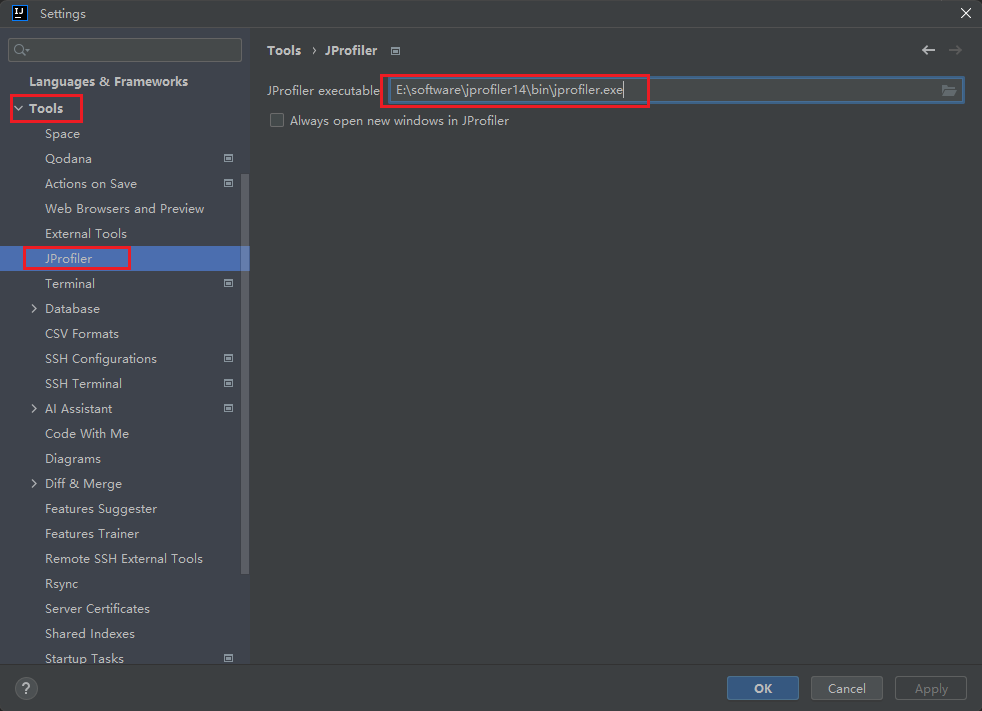Click the project icon next to SSH Configurations

click(x=229, y=358)
